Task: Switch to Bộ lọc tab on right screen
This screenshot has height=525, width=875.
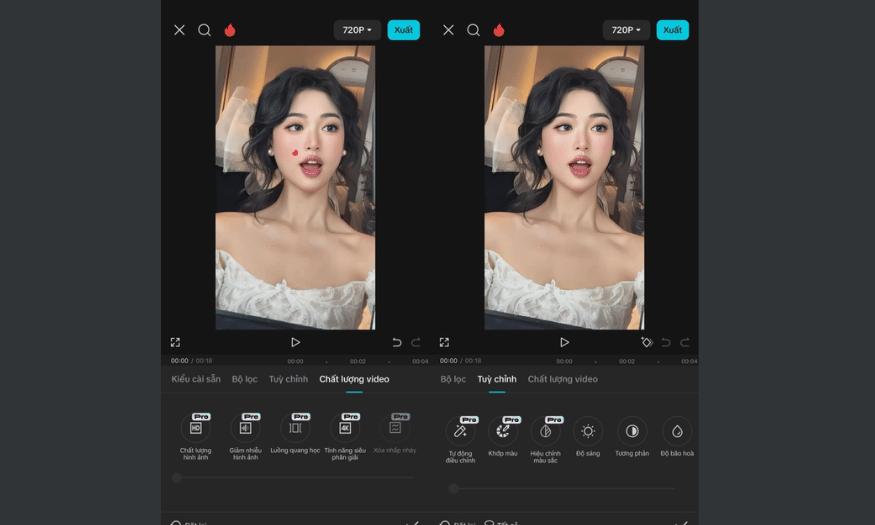Action: click(x=453, y=379)
